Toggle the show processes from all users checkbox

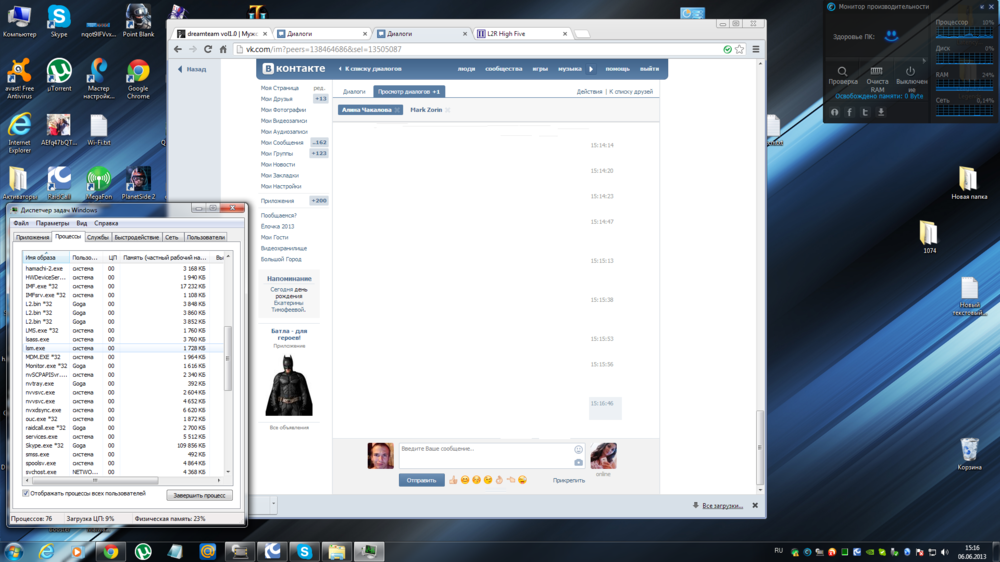[26, 494]
